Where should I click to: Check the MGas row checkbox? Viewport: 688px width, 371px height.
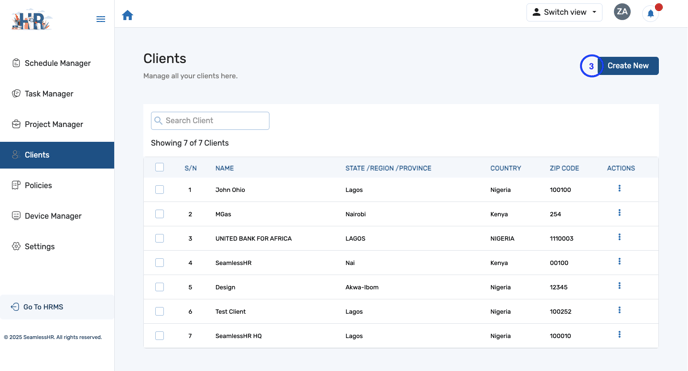click(159, 214)
